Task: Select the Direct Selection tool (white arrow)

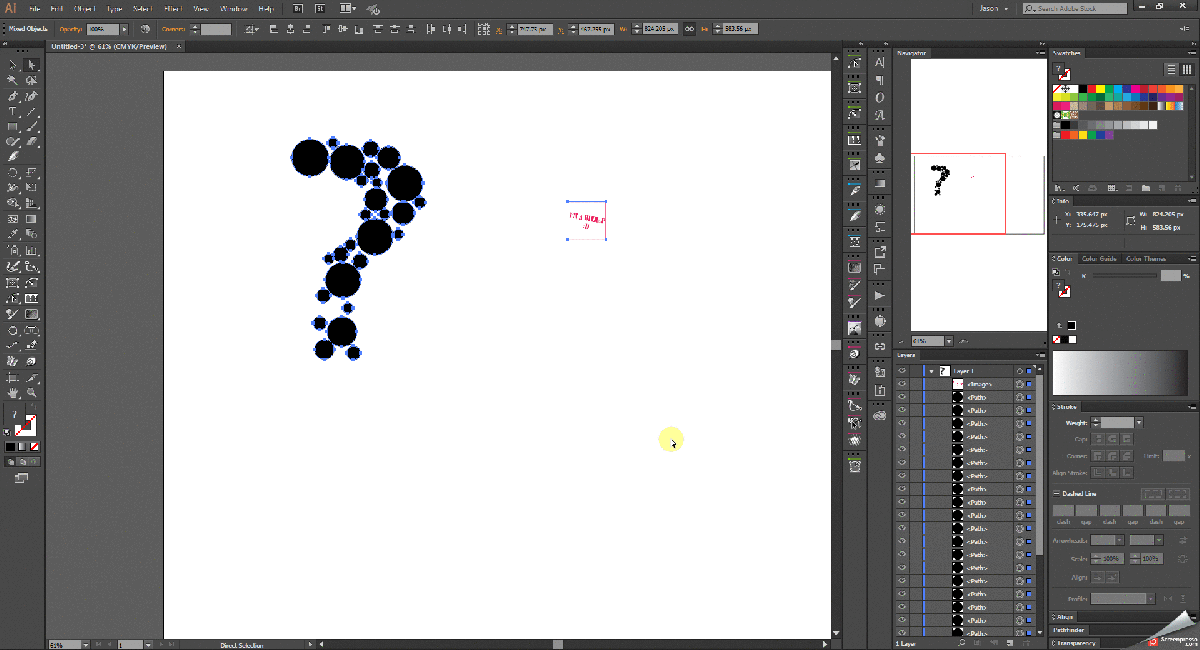Action: point(31,65)
